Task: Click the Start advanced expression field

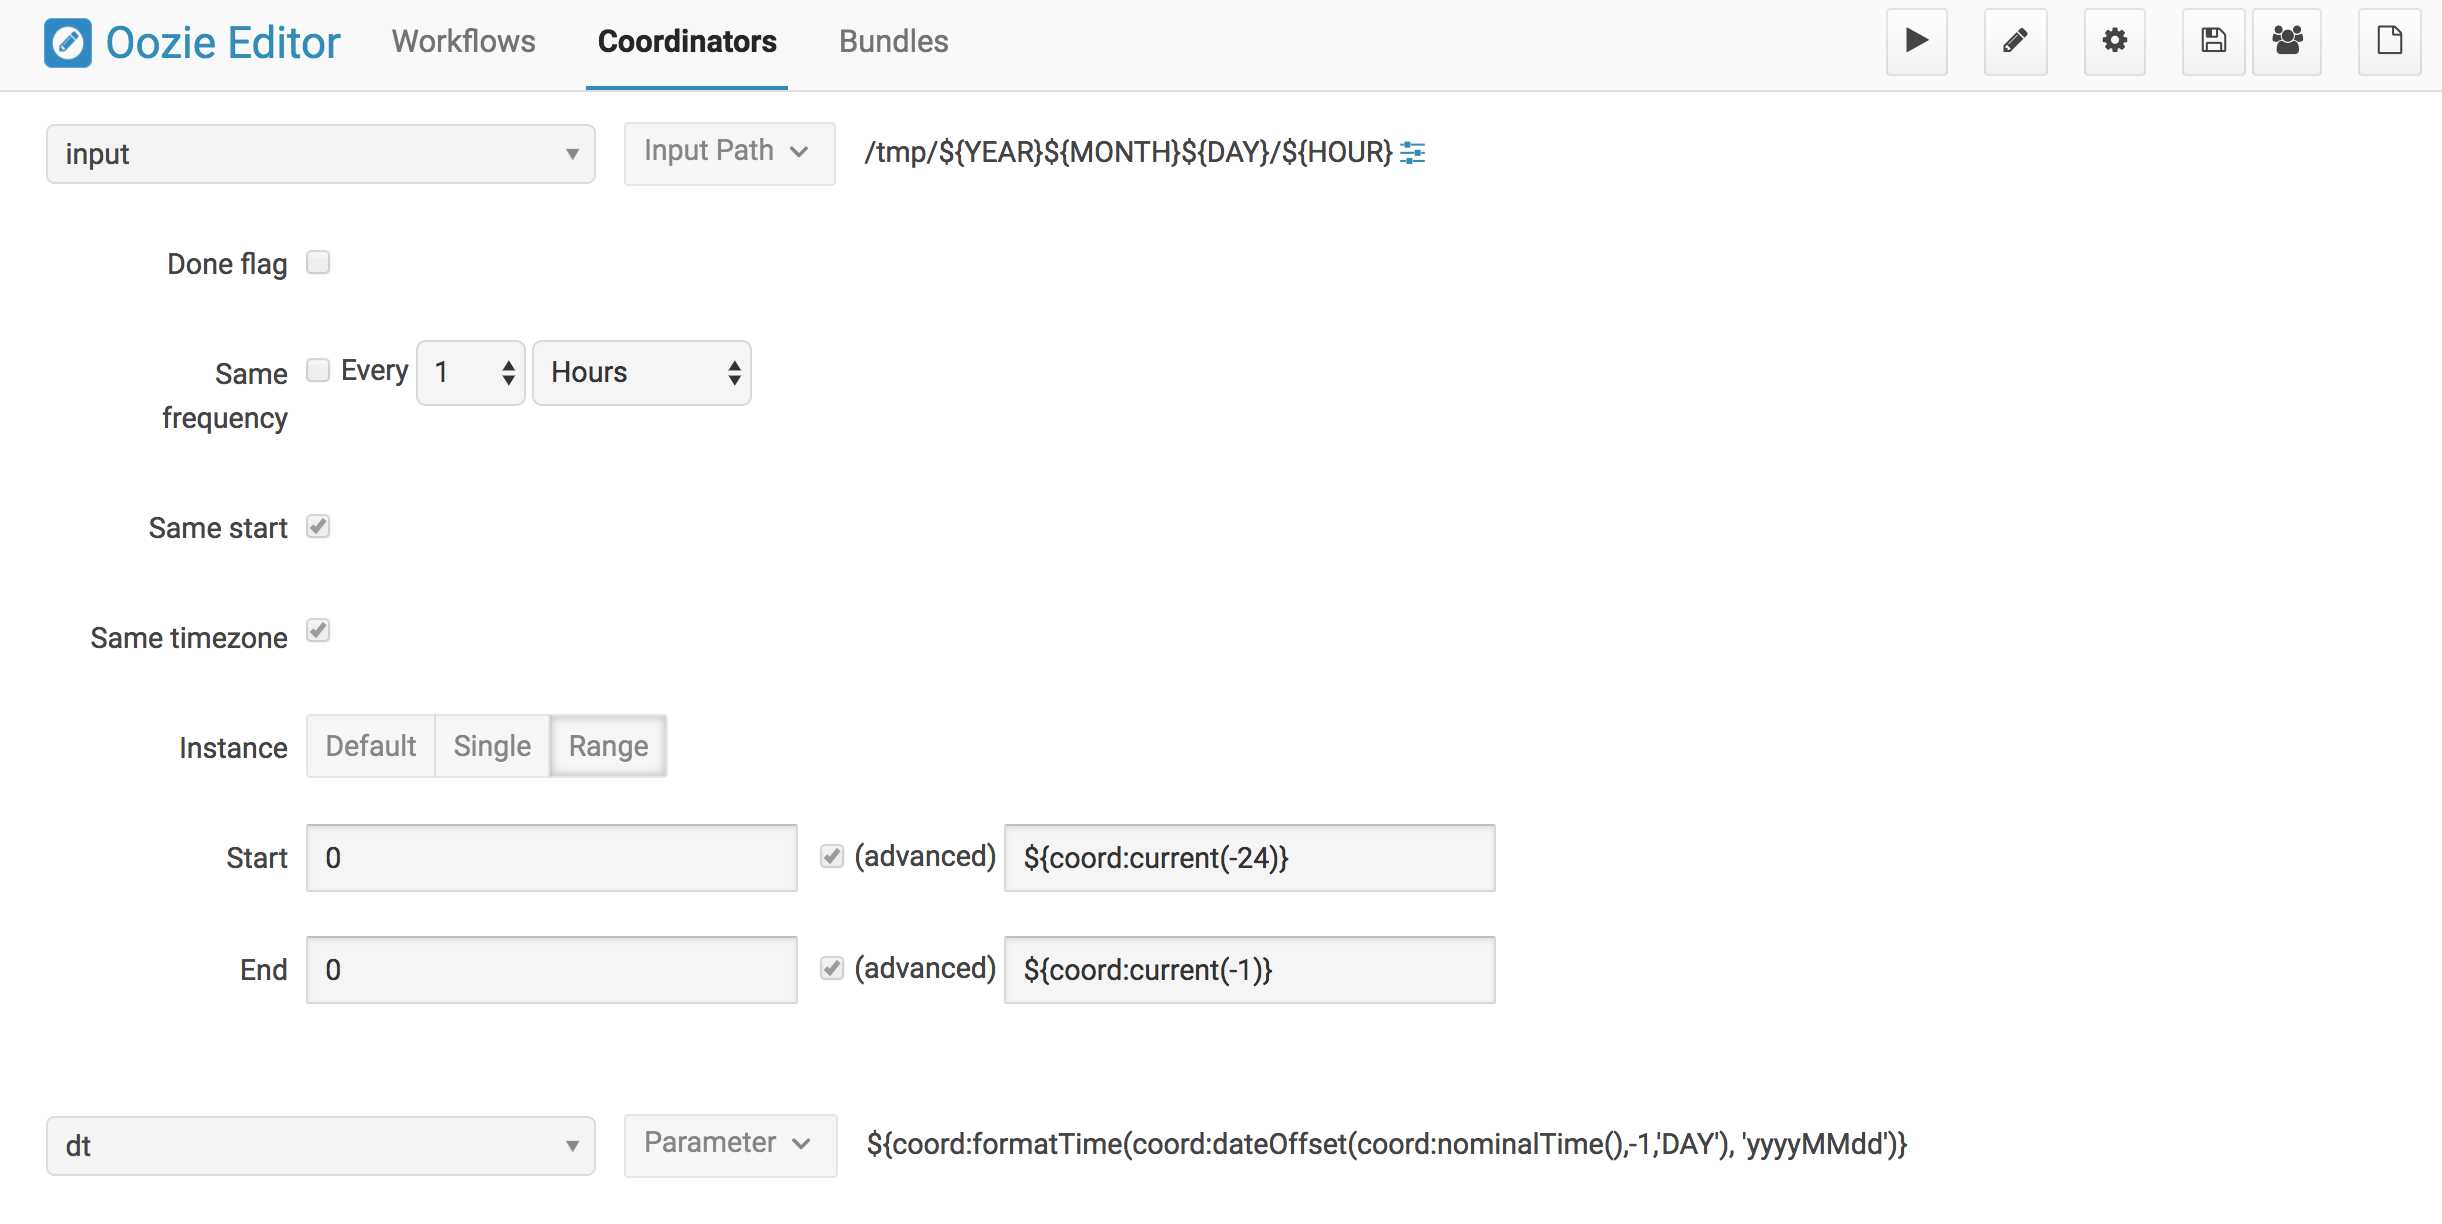Action: (1247, 857)
